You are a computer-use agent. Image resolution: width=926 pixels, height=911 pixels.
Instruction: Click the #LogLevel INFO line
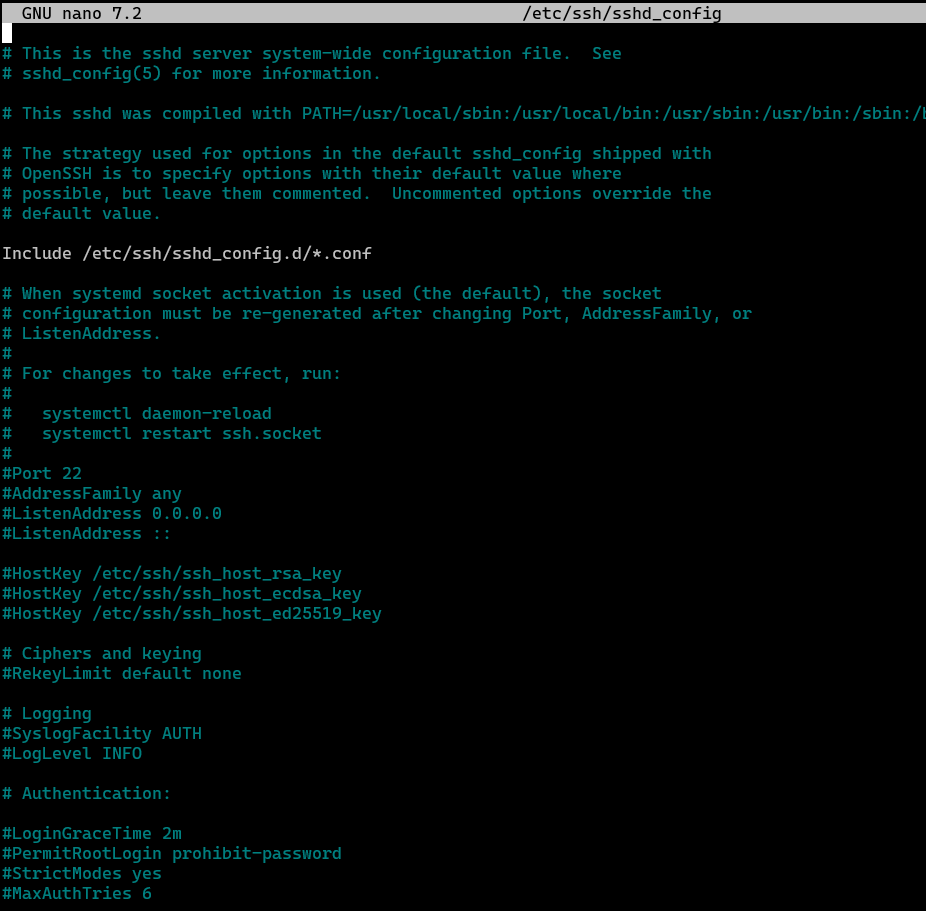pyautogui.click(x=70, y=753)
